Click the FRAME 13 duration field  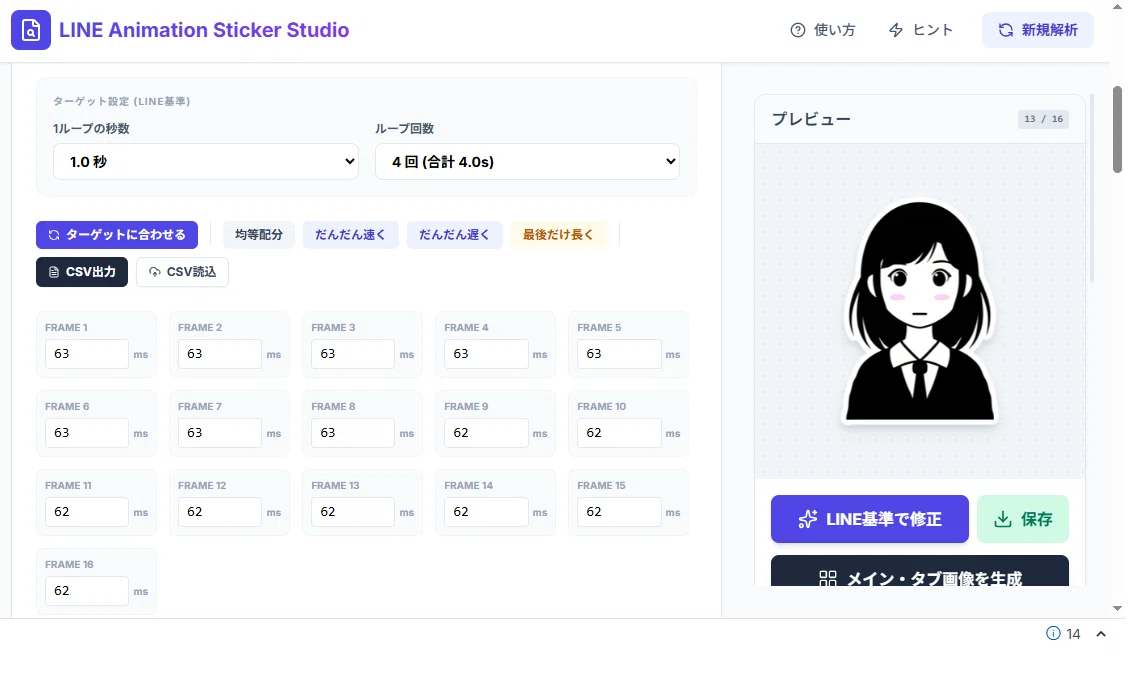[353, 512]
